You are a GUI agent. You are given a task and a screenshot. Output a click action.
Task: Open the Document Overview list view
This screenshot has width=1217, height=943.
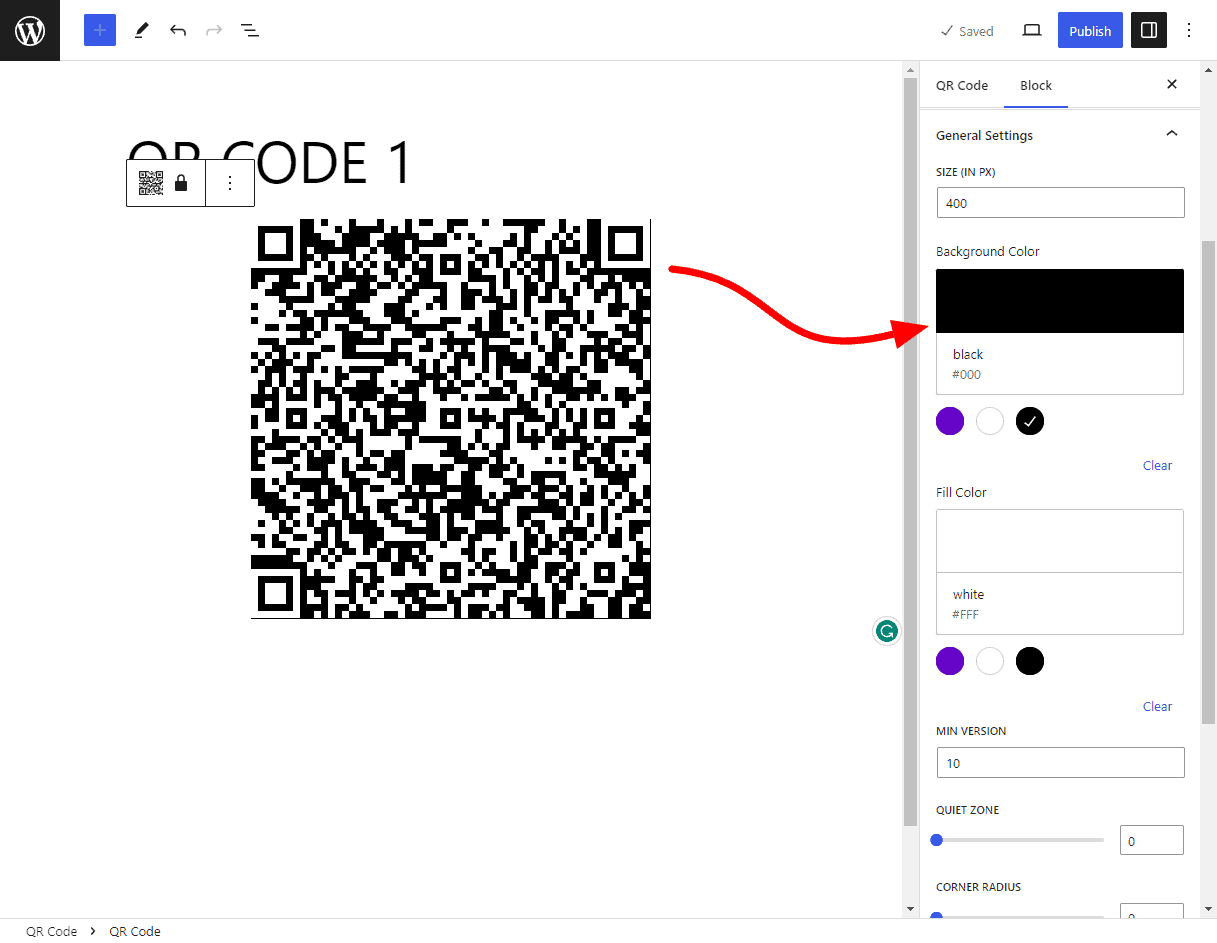(x=249, y=30)
